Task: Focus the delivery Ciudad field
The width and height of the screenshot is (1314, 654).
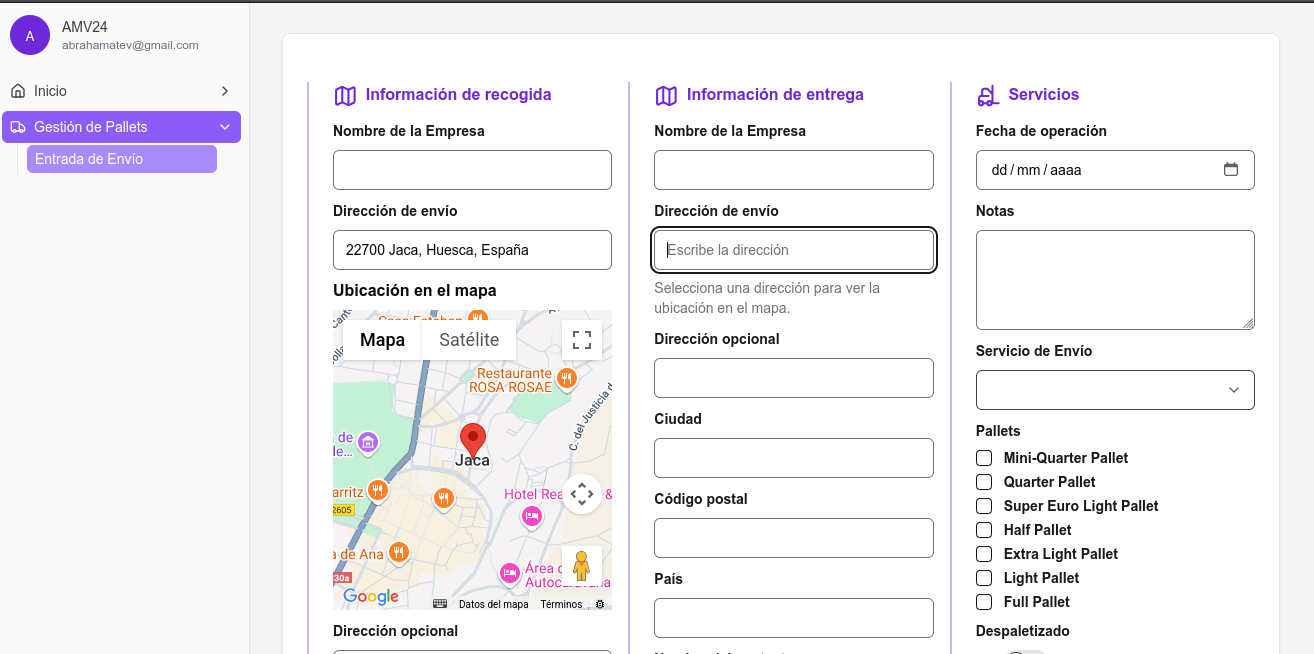Action: pos(794,458)
